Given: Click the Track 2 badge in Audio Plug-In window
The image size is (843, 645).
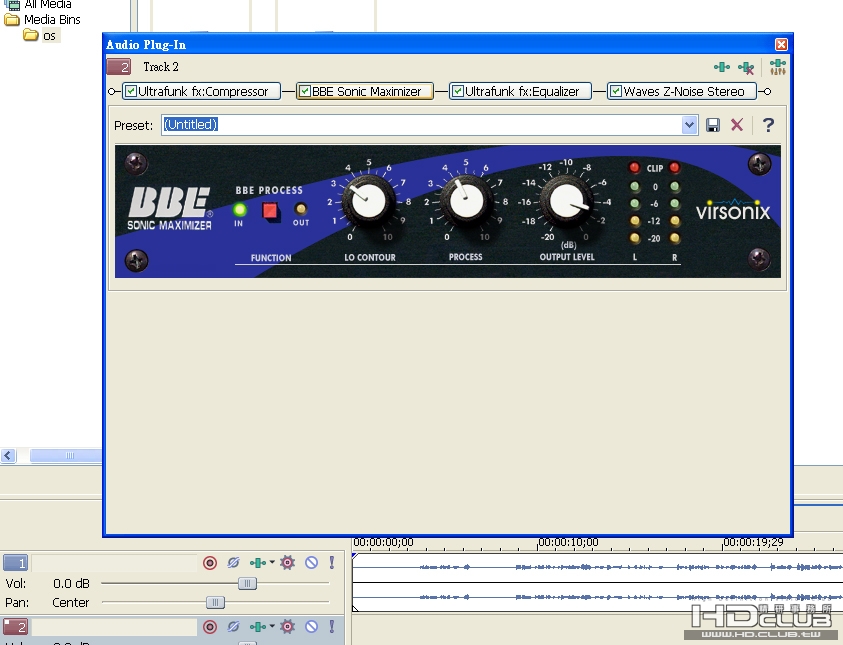Looking at the screenshot, I should [x=119, y=67].
